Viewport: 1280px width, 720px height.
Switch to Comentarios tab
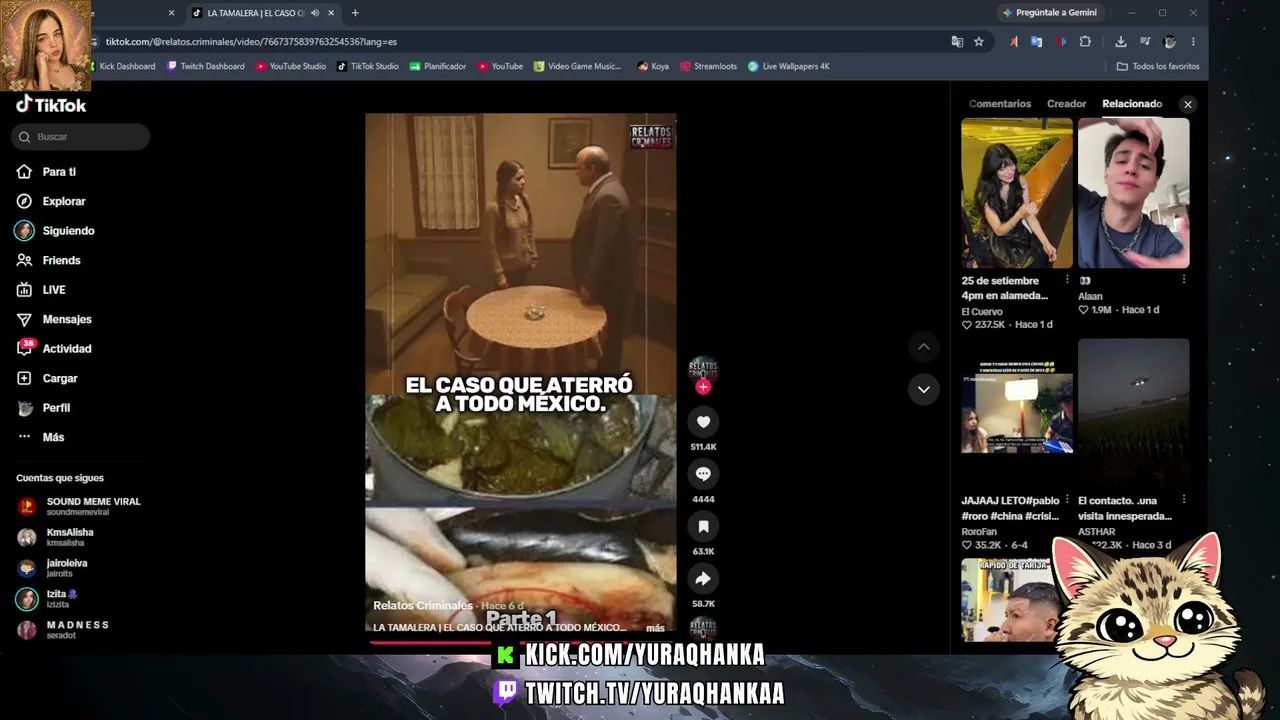tap(1000, 104)
